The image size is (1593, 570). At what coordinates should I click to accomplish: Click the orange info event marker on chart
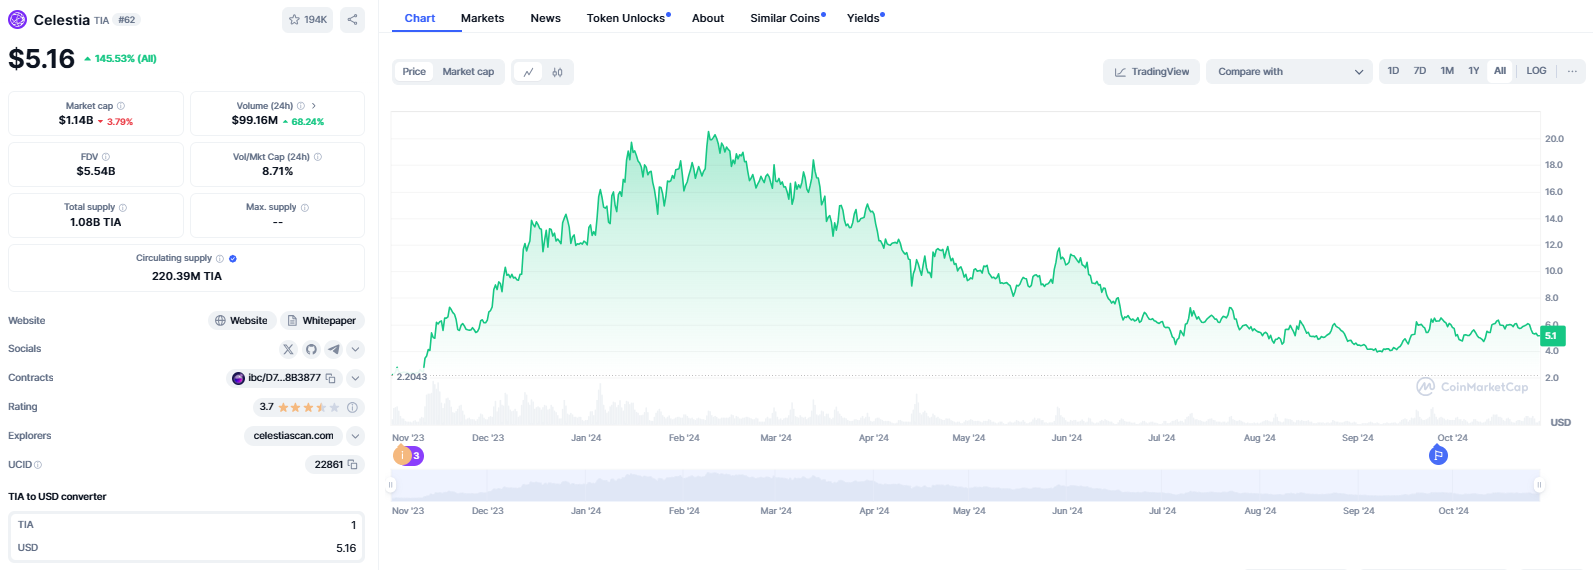pyautogui.click(x=402, y=456)
